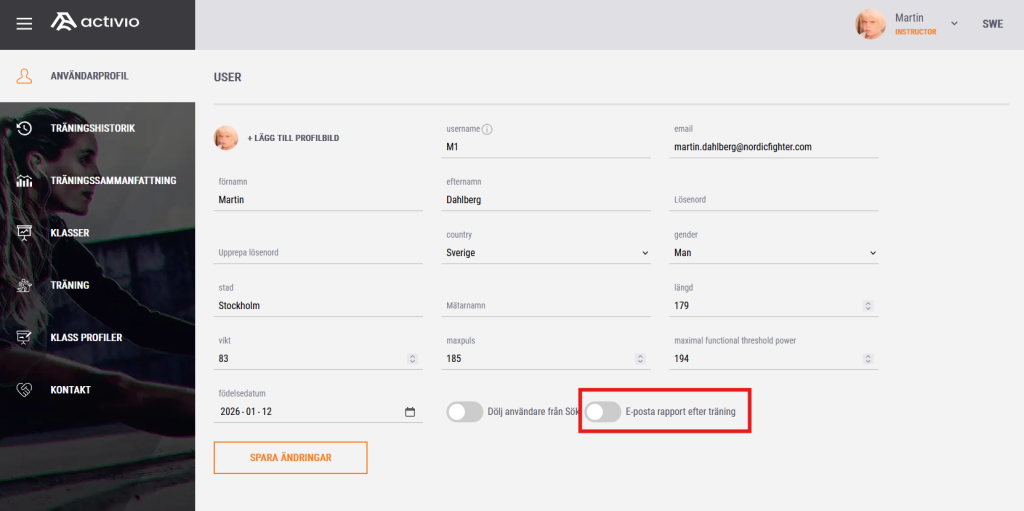Click the Träningshistorik clock icon
Viewport: 1024px width, 511px height.
tap(25, 128)
